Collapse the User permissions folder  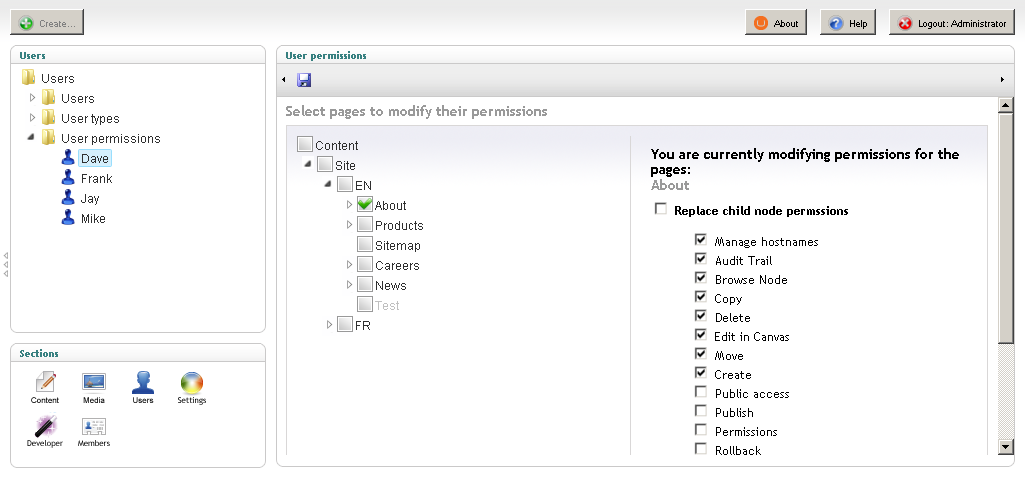pos(31,138)
